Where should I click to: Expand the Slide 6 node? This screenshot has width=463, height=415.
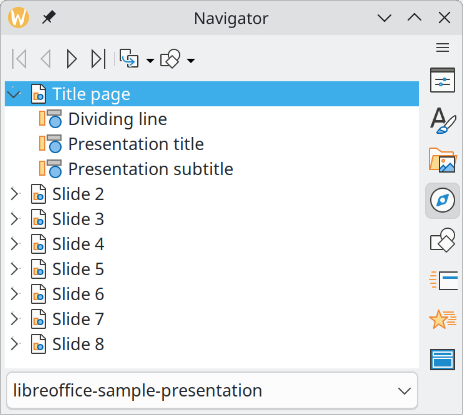[x=14, y=294]
